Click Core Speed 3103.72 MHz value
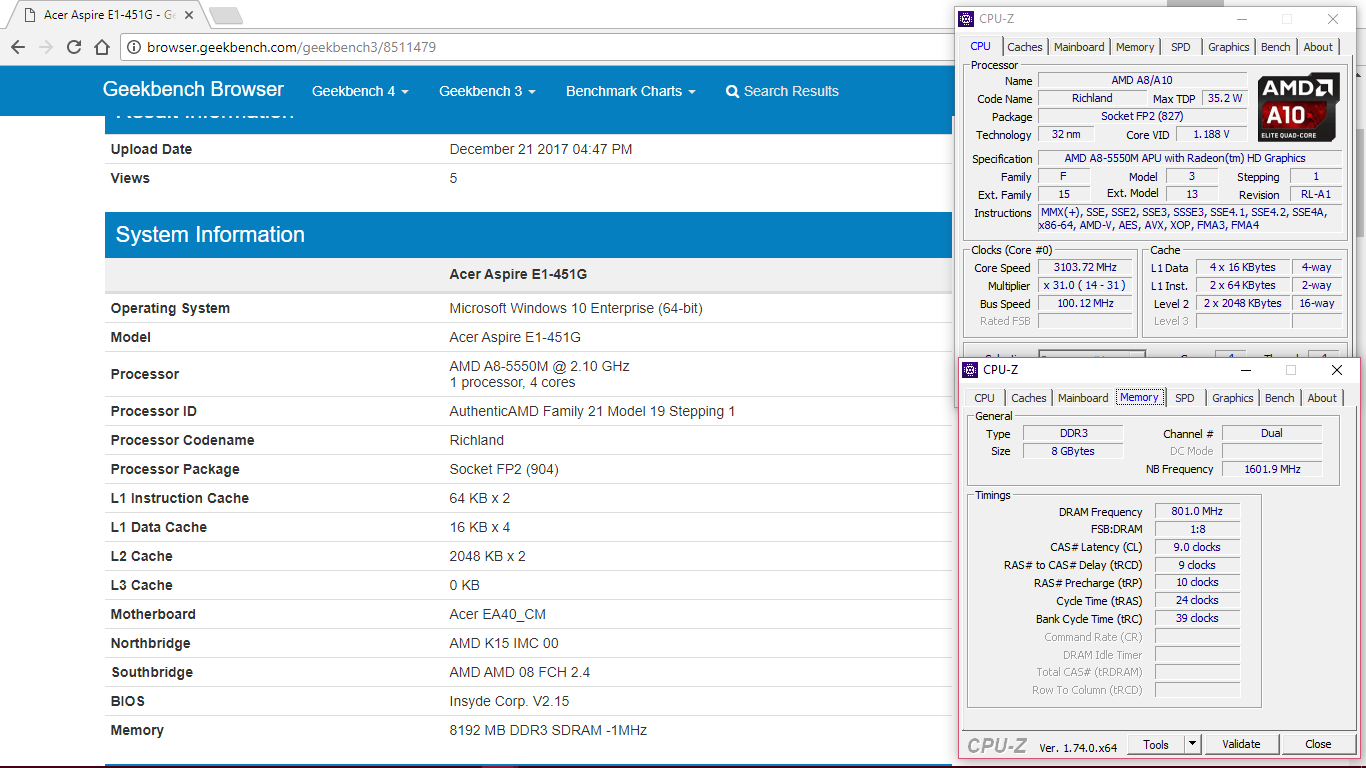 click(1085, 267)
